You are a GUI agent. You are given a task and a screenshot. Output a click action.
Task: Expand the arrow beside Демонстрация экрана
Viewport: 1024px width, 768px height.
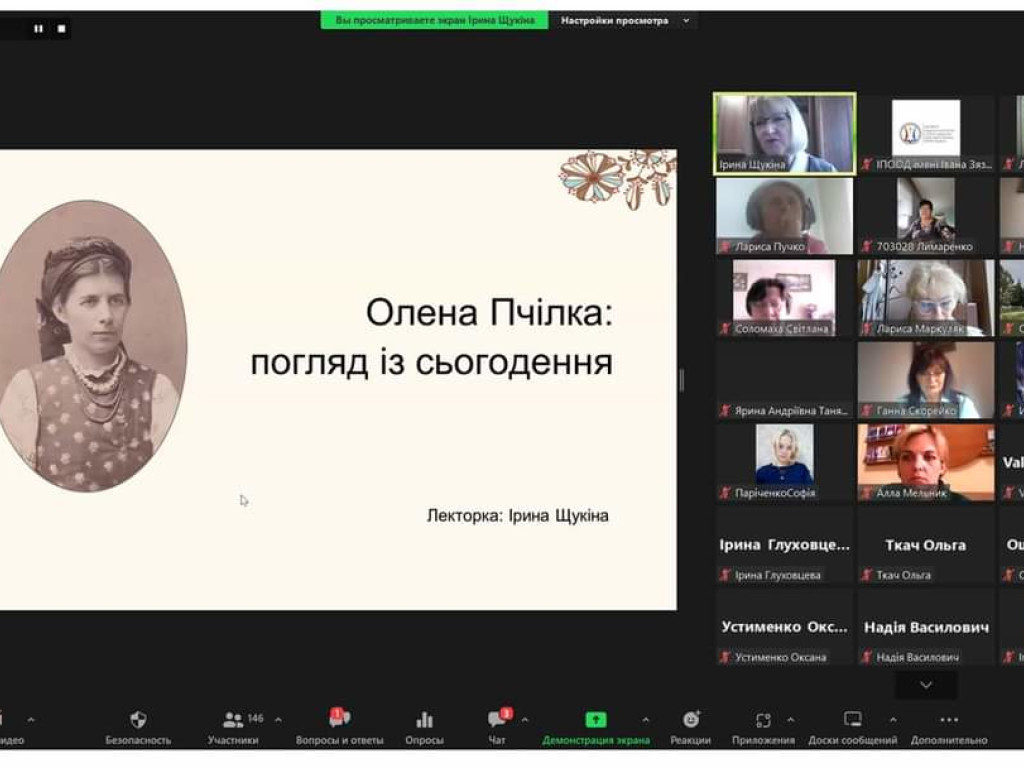(645, 720)
